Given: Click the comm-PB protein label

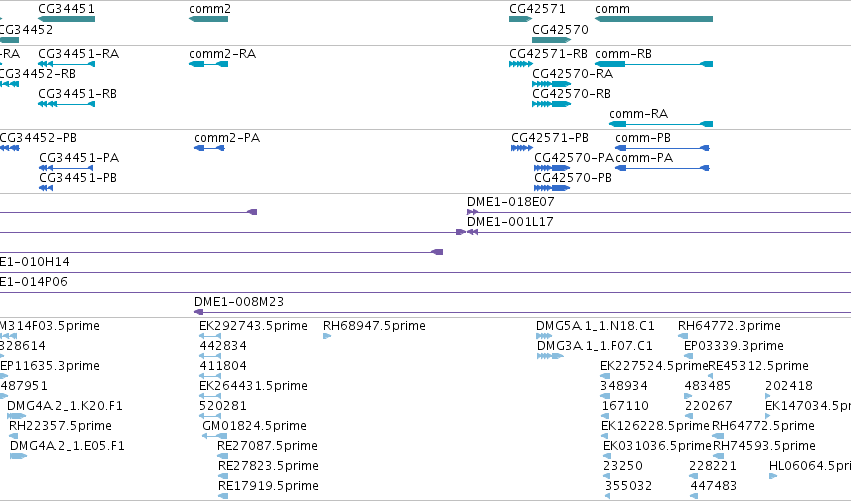Looking at the screenshot, I should click(x=643, y=138).
